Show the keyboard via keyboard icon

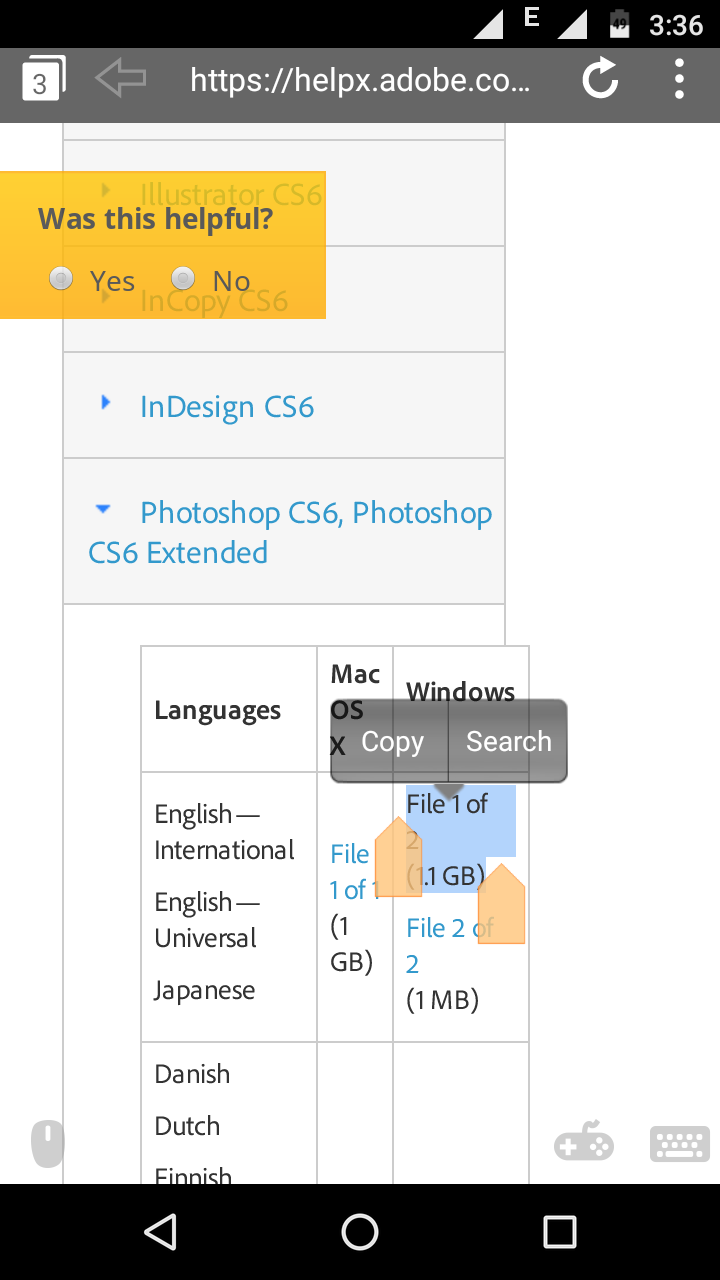(x=680, y=1144)
